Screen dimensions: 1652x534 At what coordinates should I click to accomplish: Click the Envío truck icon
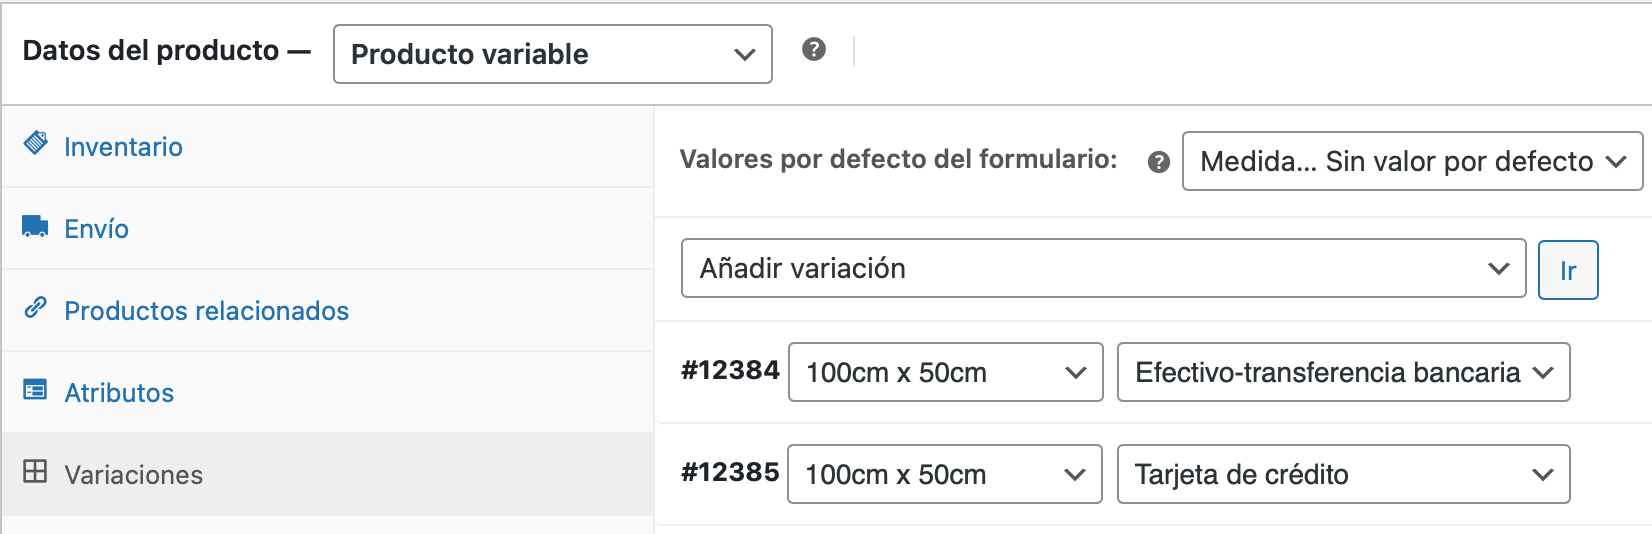[x=35, y=226]
